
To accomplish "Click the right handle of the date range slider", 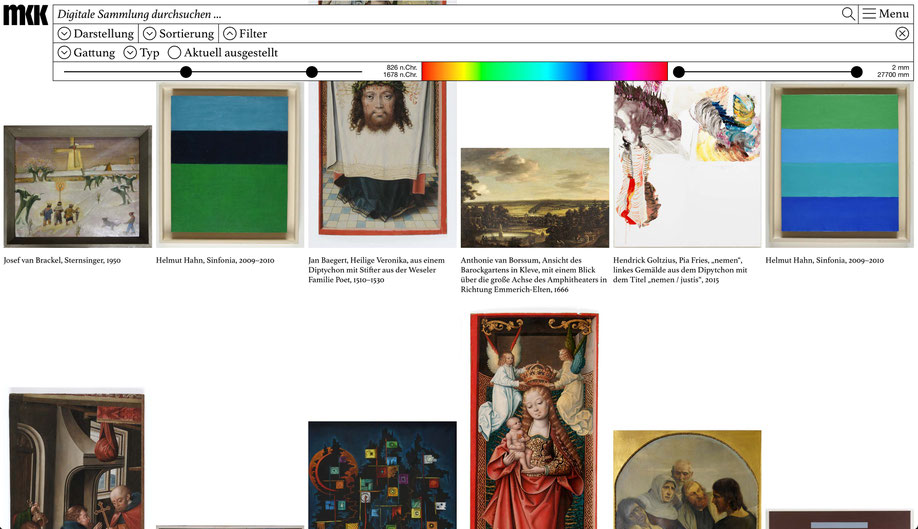I will click(312, 72).
